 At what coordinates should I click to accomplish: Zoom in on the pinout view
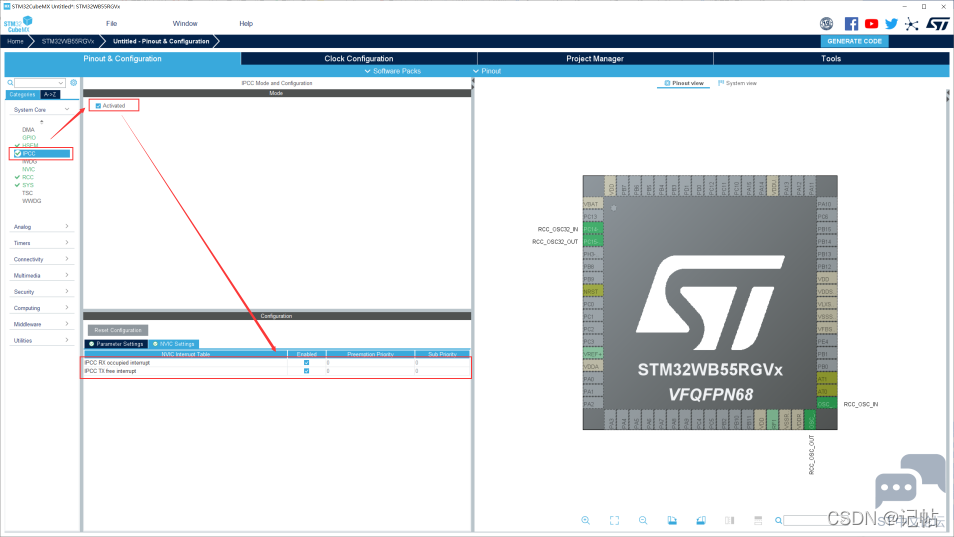(x=585, y=521)
